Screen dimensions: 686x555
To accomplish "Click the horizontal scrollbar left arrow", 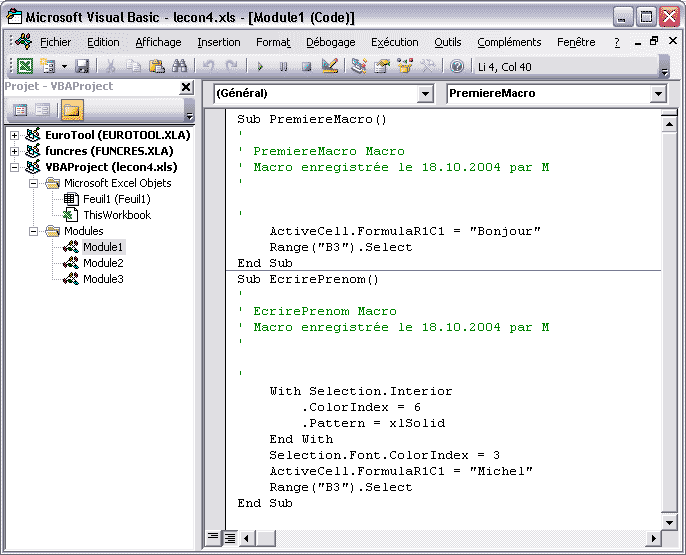I will tap(246, 538).
